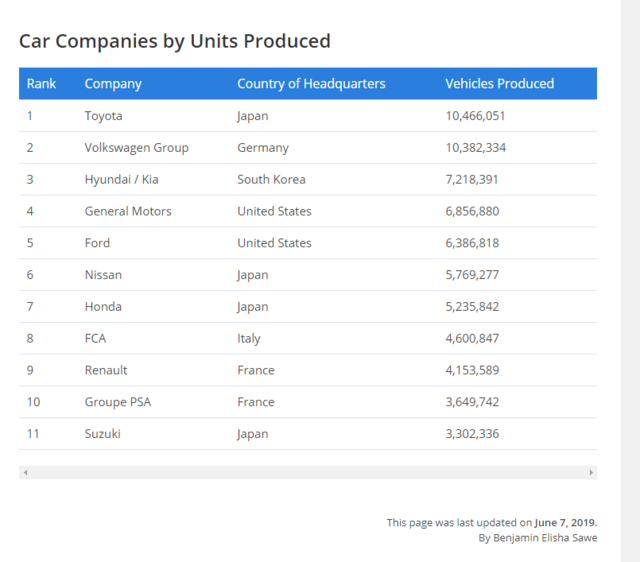Select the Renault company cell
This screenshot has height=562, width=640.
pos(106,371)
